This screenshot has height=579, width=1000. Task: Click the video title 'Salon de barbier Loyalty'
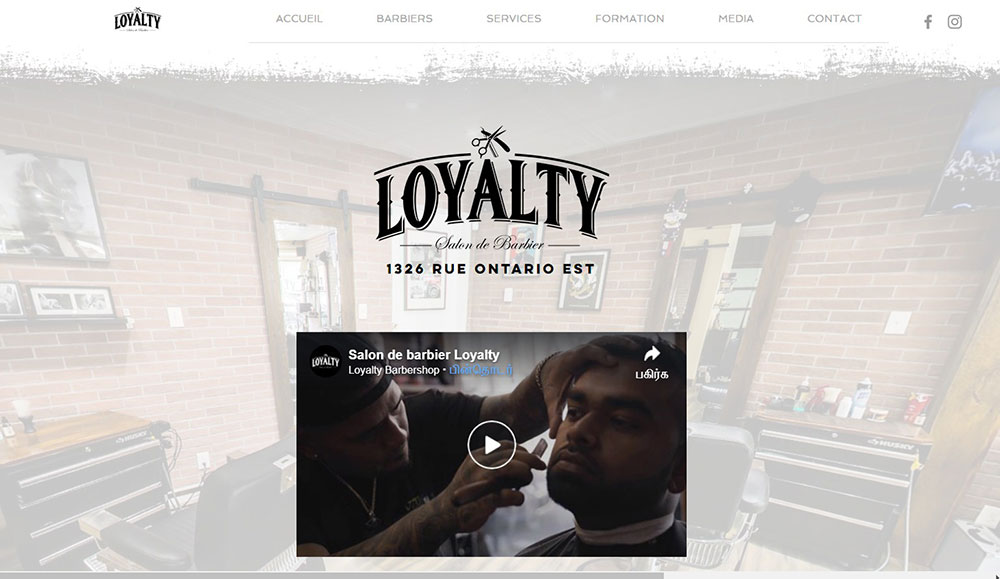pyautogui.click(x=423, y=355)
